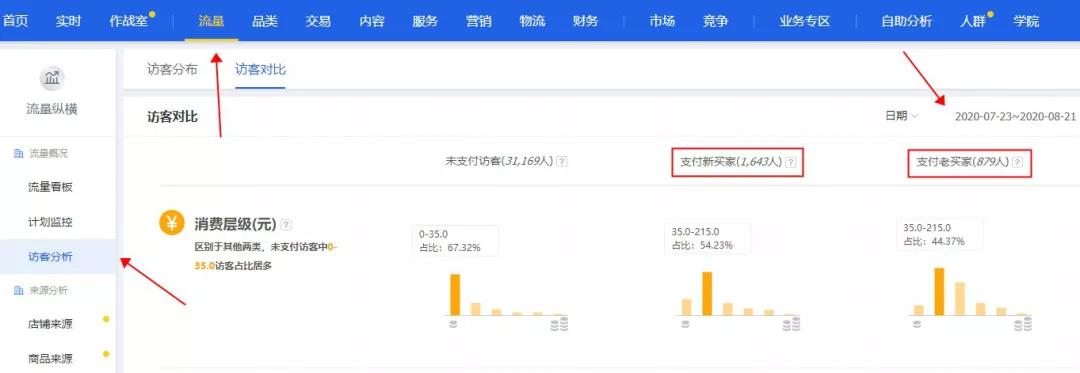The height and width of the screenshot is (373, 1080).
Task: Open 自助分析 in top navigation
Action: coord(906,21)
